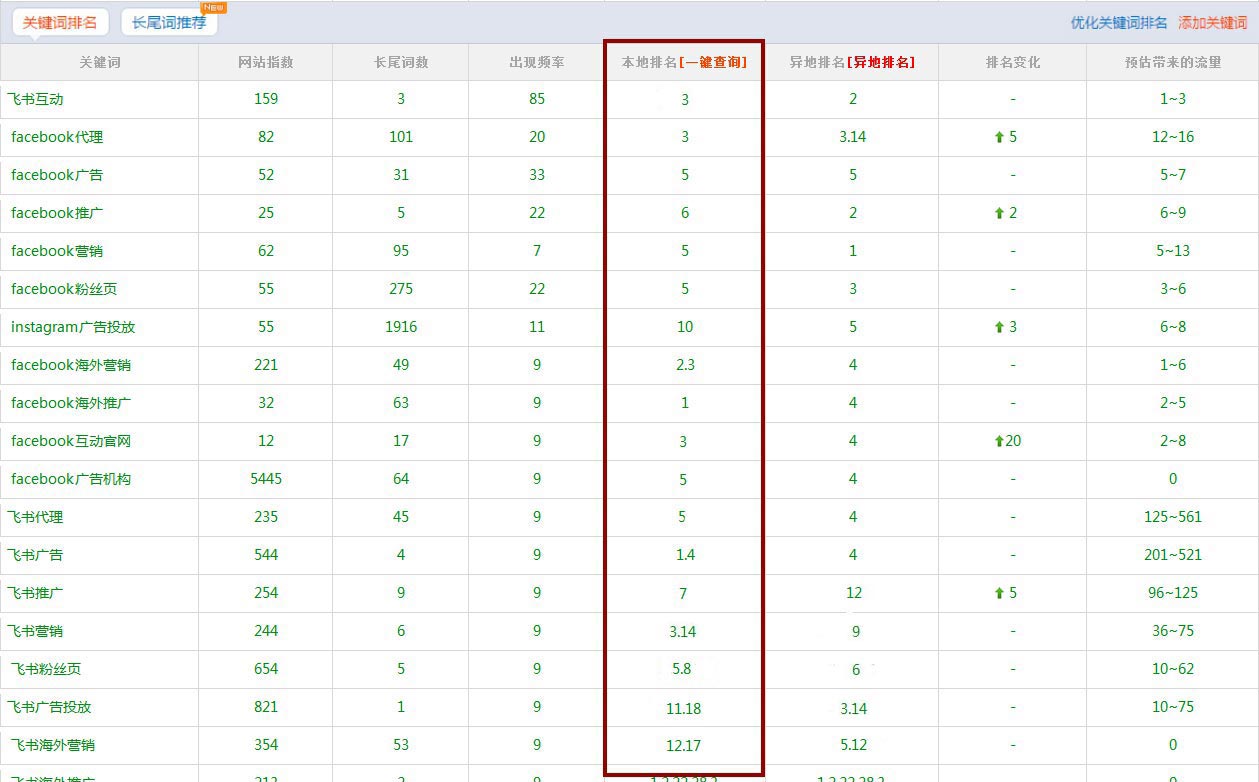Click the local rank value 2.3
Image resolution: width=1259 pixels, height=782 pixels.
(x=684, y=365)
